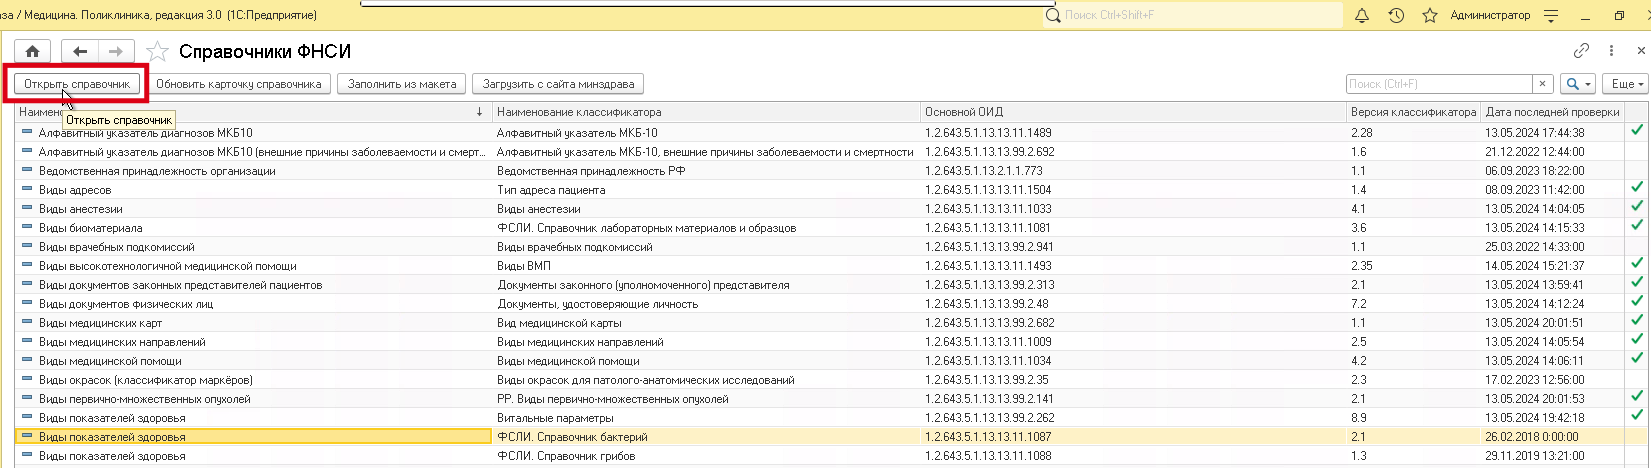Open service and settings menu icon
The height and width of the screenshot is (468, 1651).
click(1551, 15)
